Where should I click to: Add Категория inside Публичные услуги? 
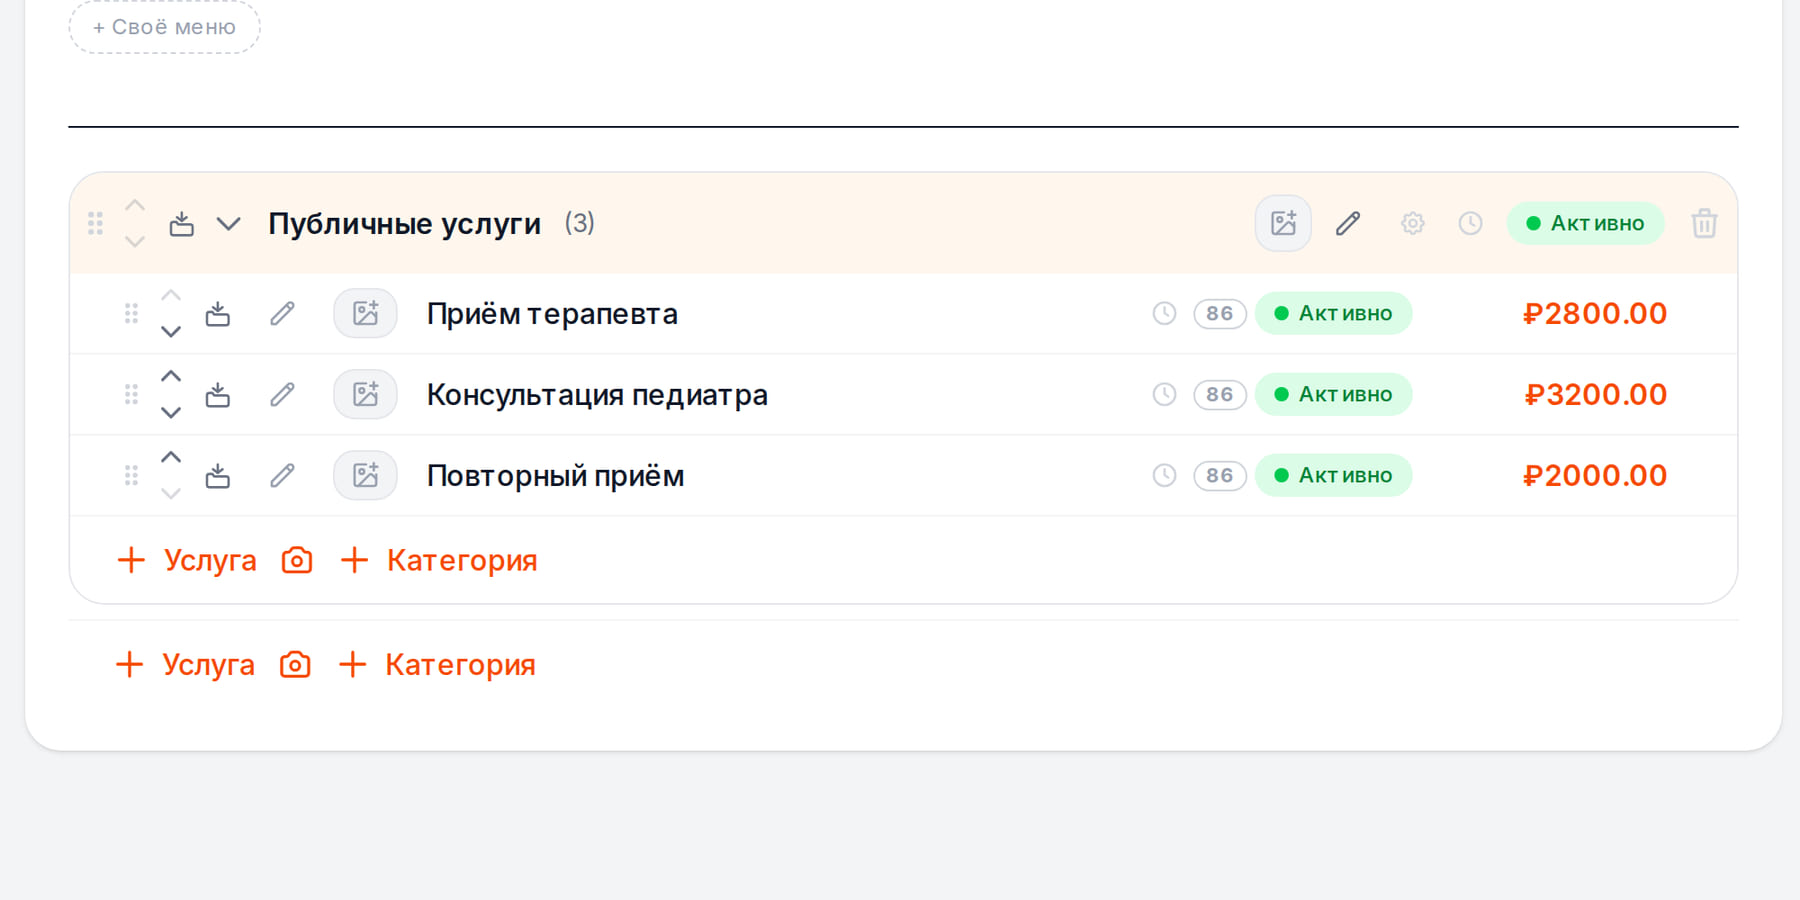(x=439, y=560)
